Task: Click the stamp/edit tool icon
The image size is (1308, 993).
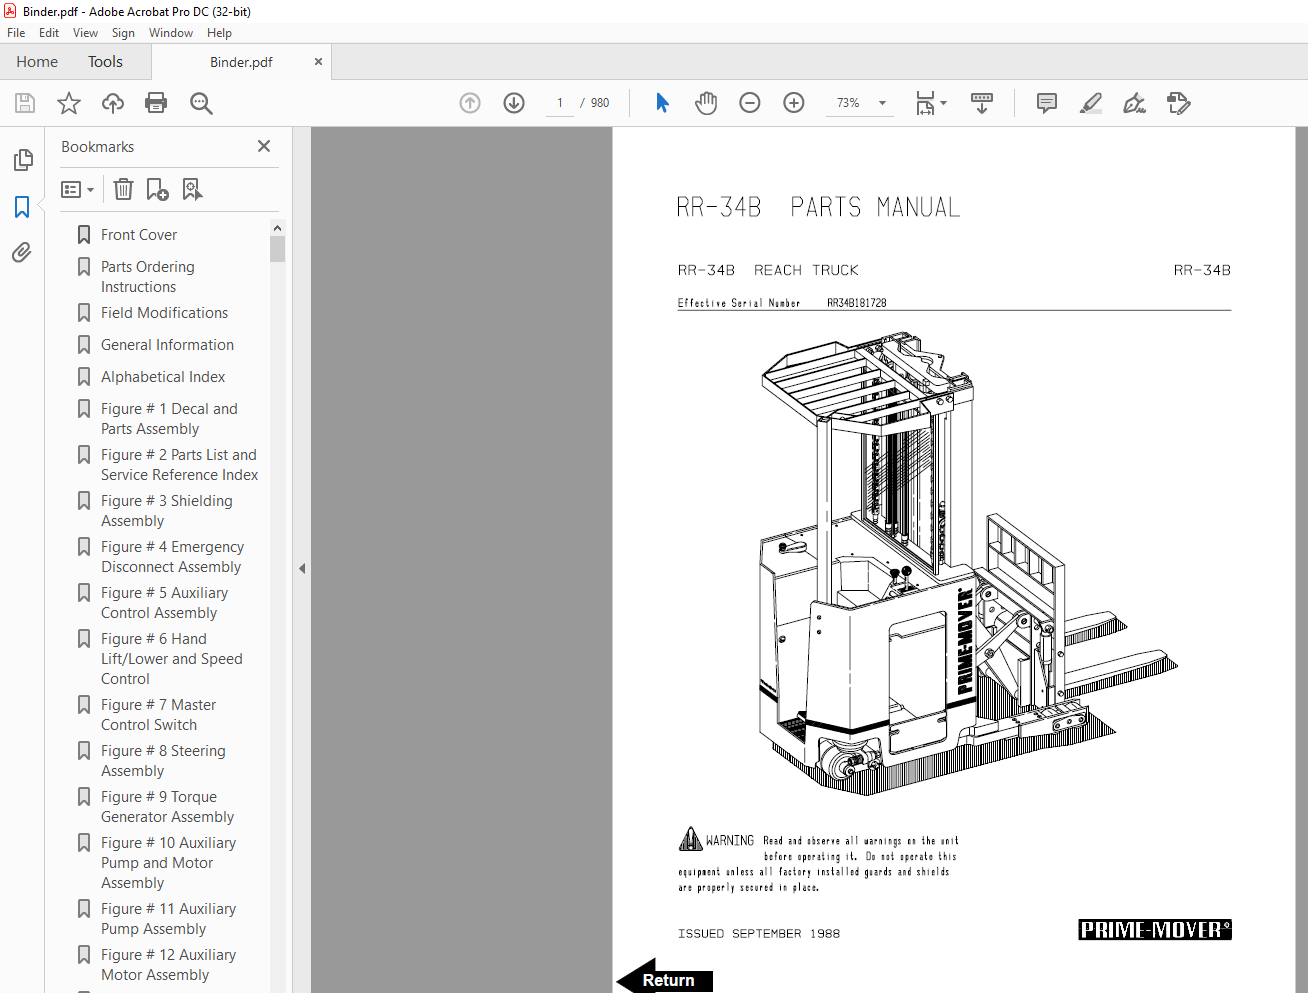Action: coord(1179,103)
